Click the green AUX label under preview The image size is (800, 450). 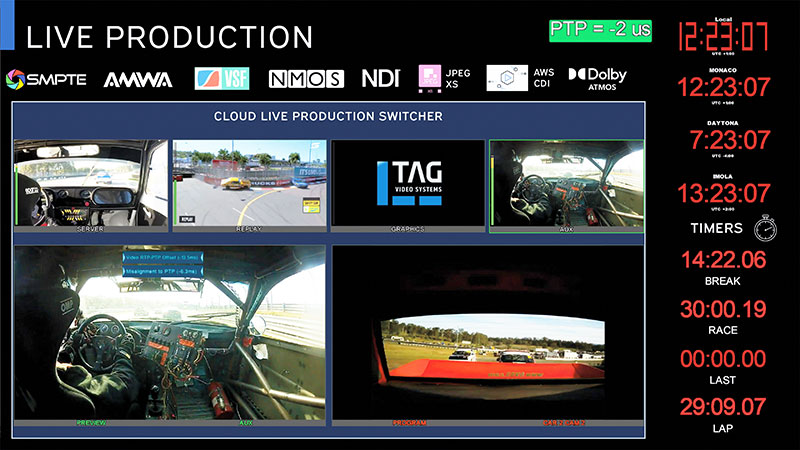pyautogui.click(x=246, y=423)
